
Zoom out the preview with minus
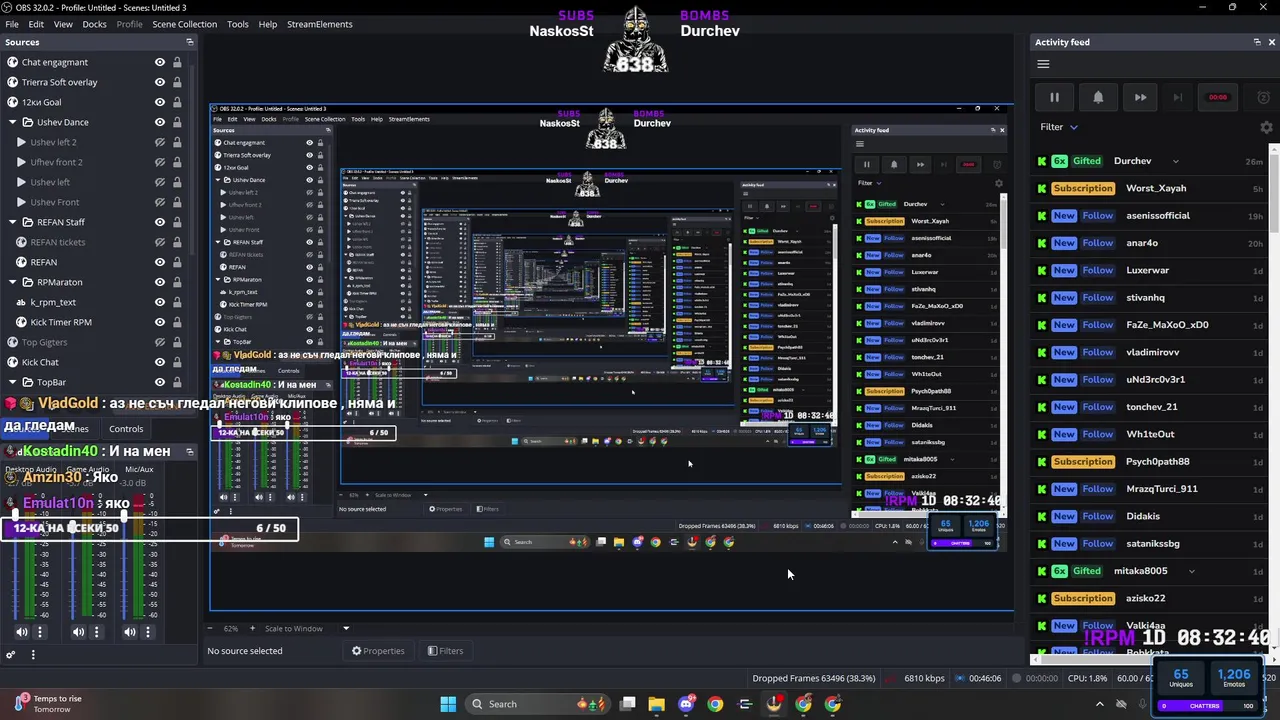(210, 628)
